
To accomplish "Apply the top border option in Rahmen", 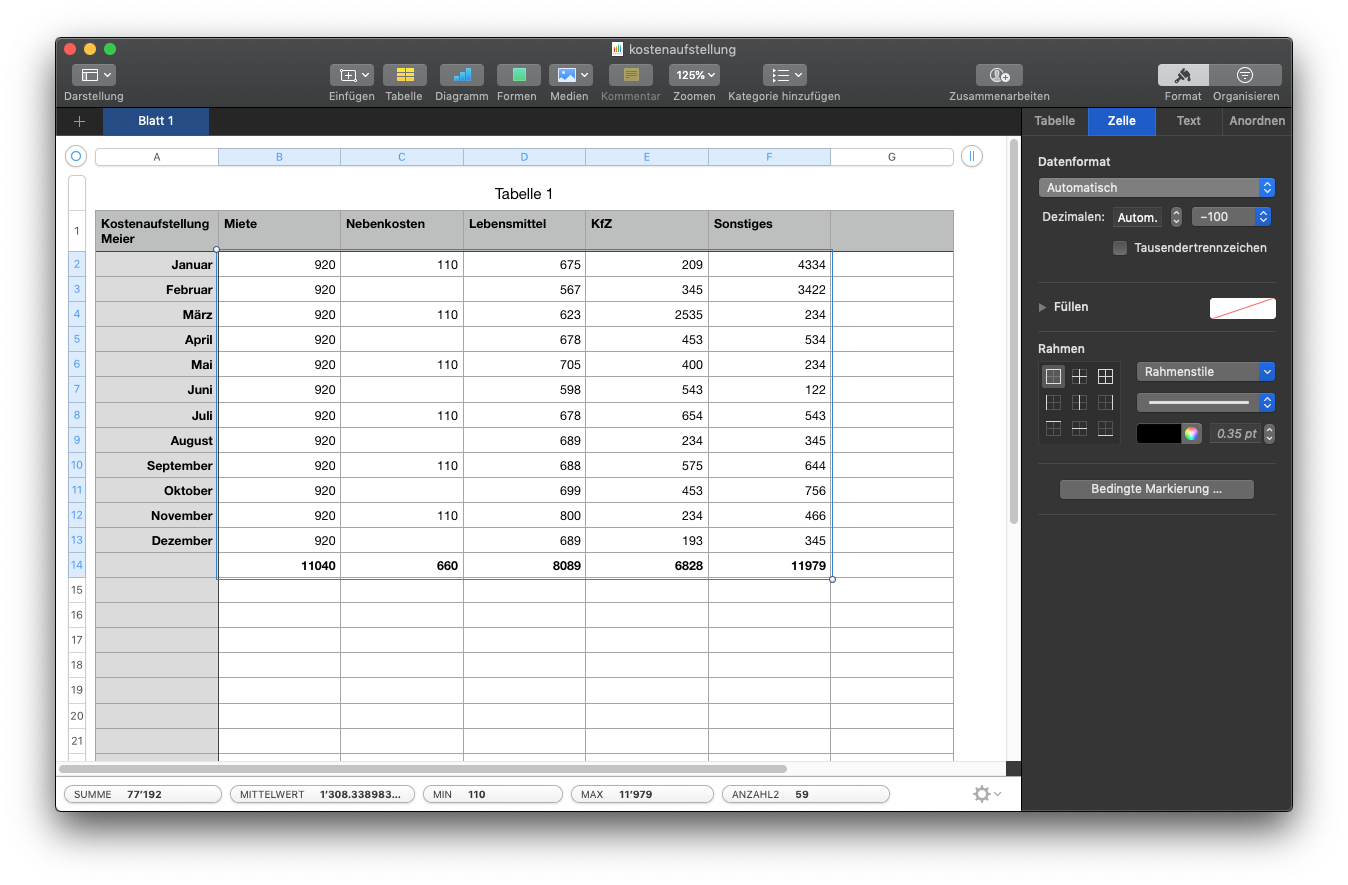I will click(1053, 428).
